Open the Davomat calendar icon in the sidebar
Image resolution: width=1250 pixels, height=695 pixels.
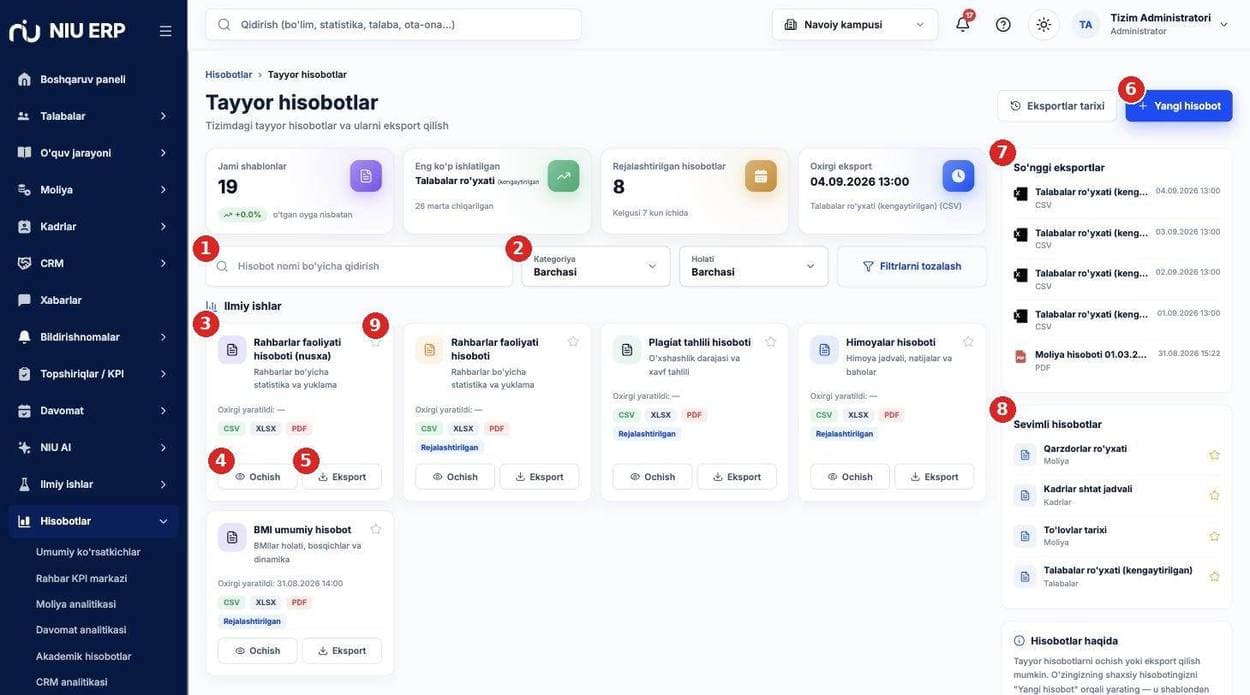(24, 410)
